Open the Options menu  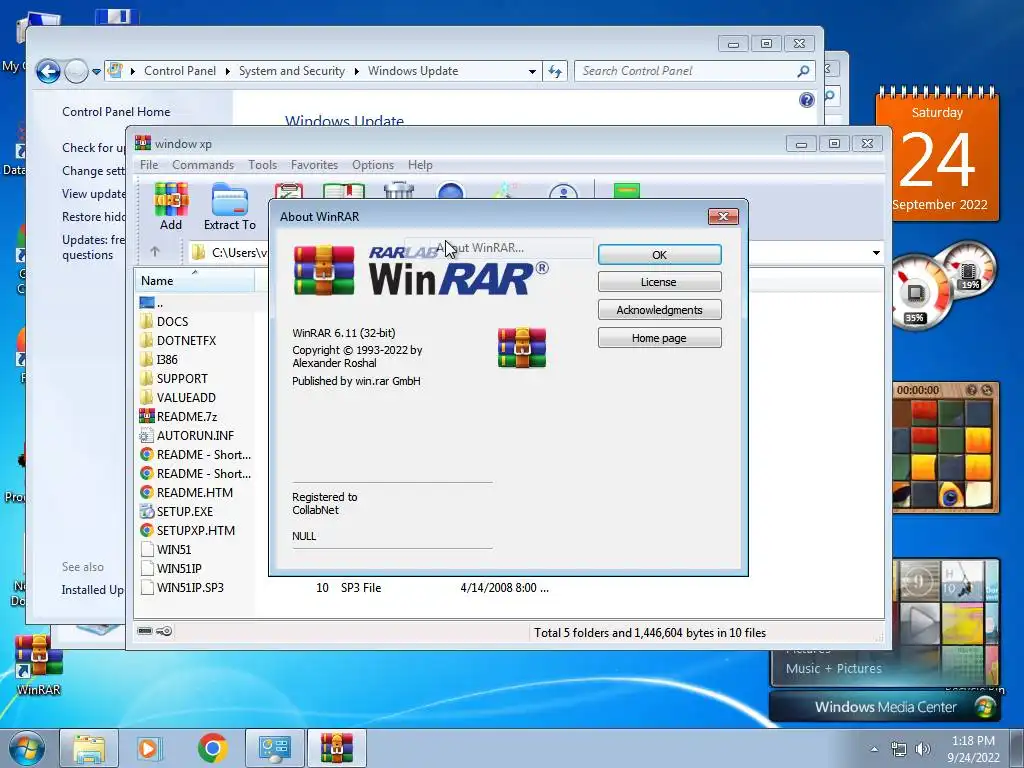click(373, 165)
